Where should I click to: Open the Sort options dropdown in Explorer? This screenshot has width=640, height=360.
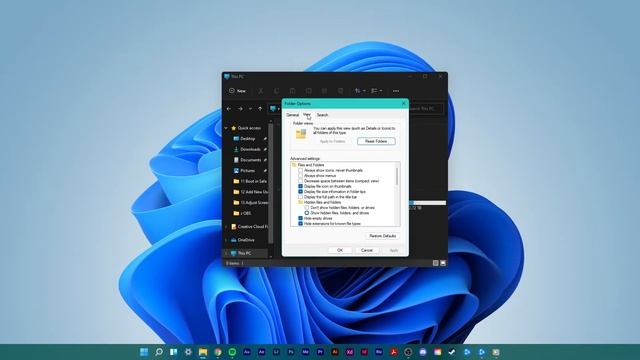[360, 91]
